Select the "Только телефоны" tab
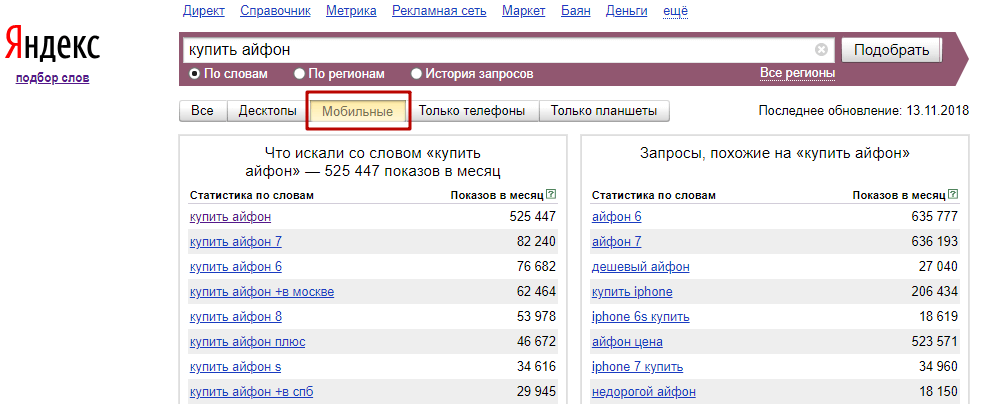1006x404 pixels. 472,111
